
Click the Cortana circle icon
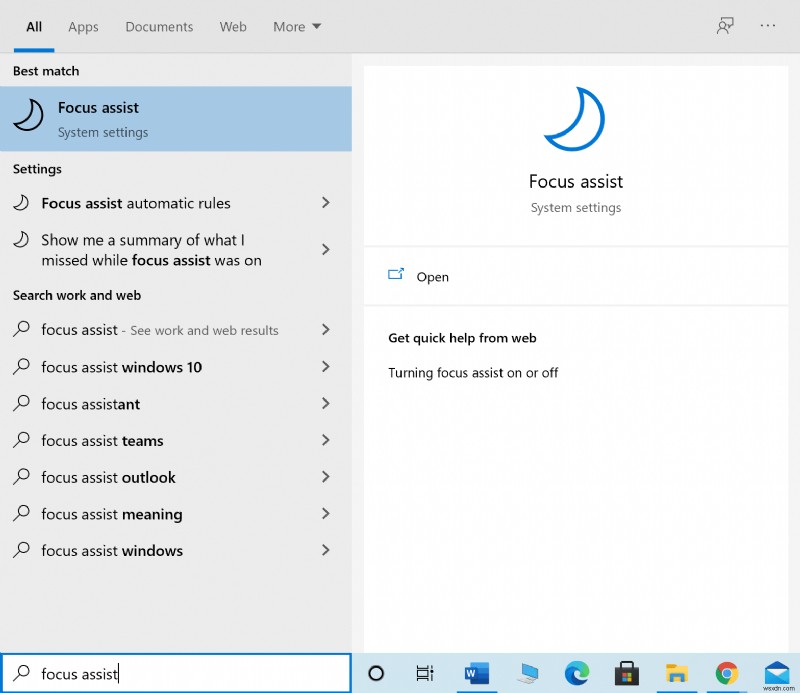tap(376, 673)
